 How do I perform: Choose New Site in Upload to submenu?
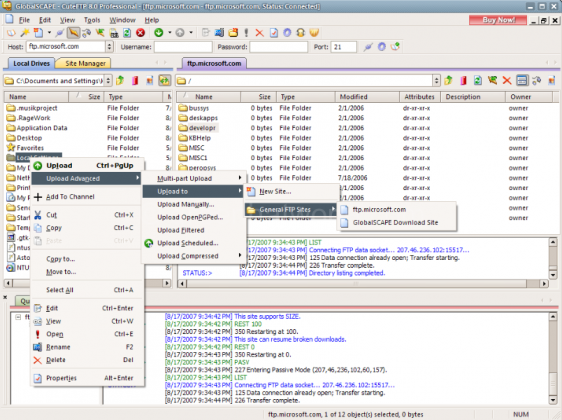[x=291, y=191]
